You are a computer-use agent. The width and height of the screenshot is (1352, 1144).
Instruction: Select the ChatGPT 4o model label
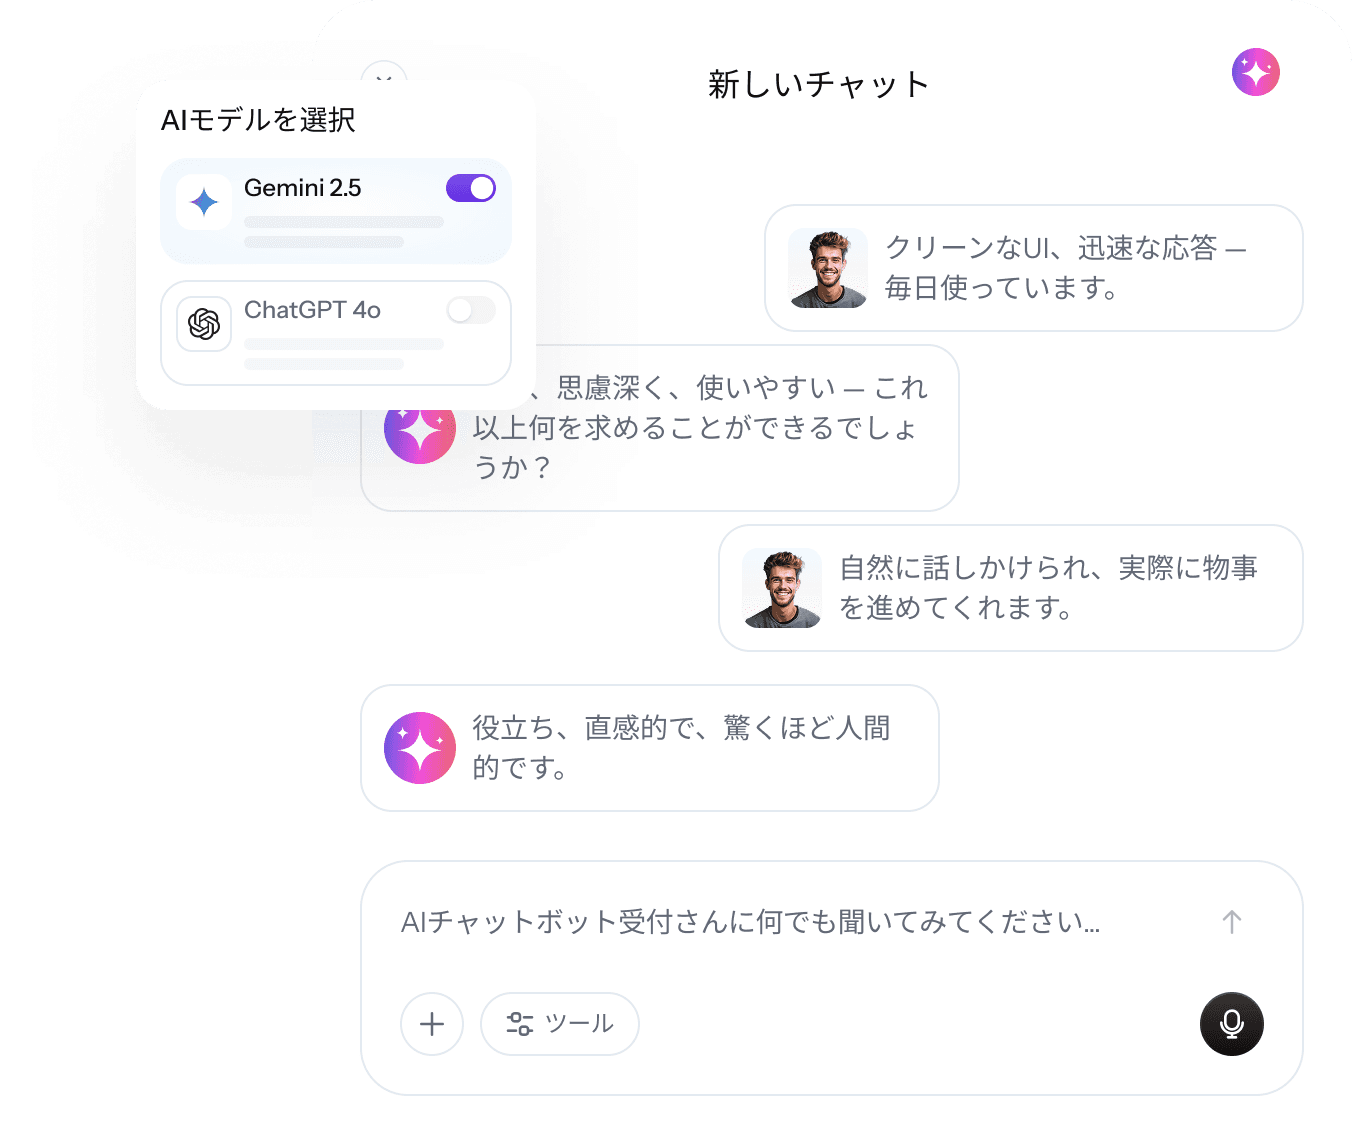313,310
